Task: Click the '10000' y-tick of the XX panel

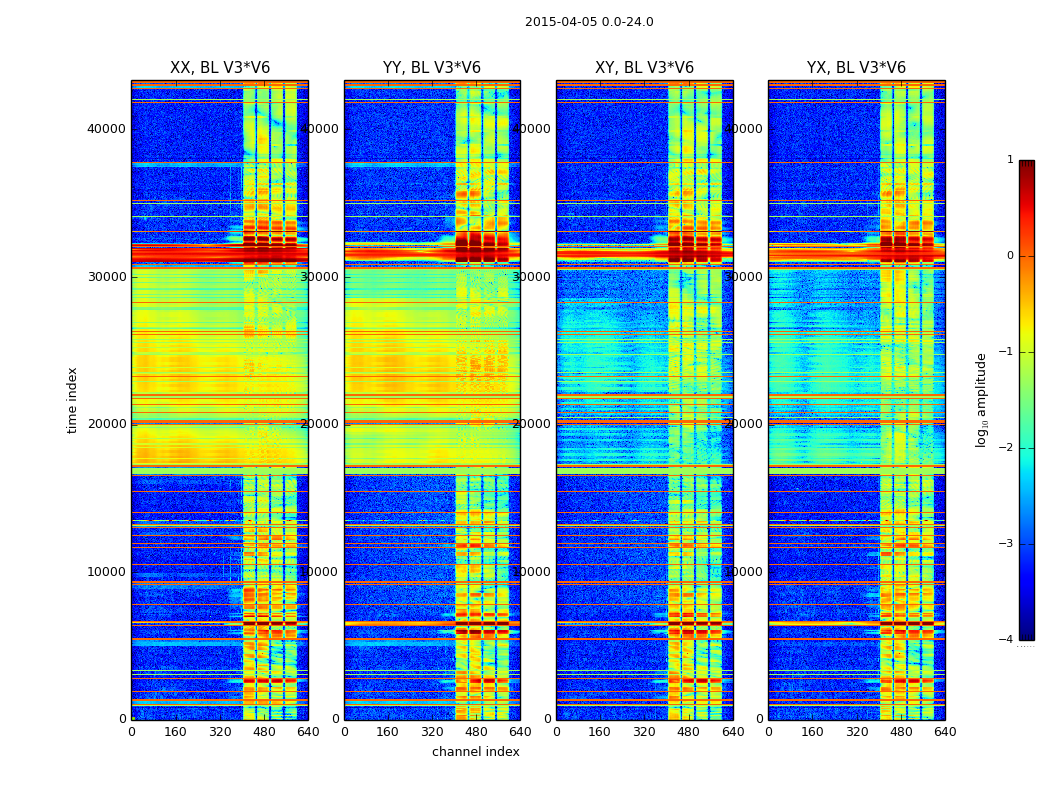Action: pos(106,571)
